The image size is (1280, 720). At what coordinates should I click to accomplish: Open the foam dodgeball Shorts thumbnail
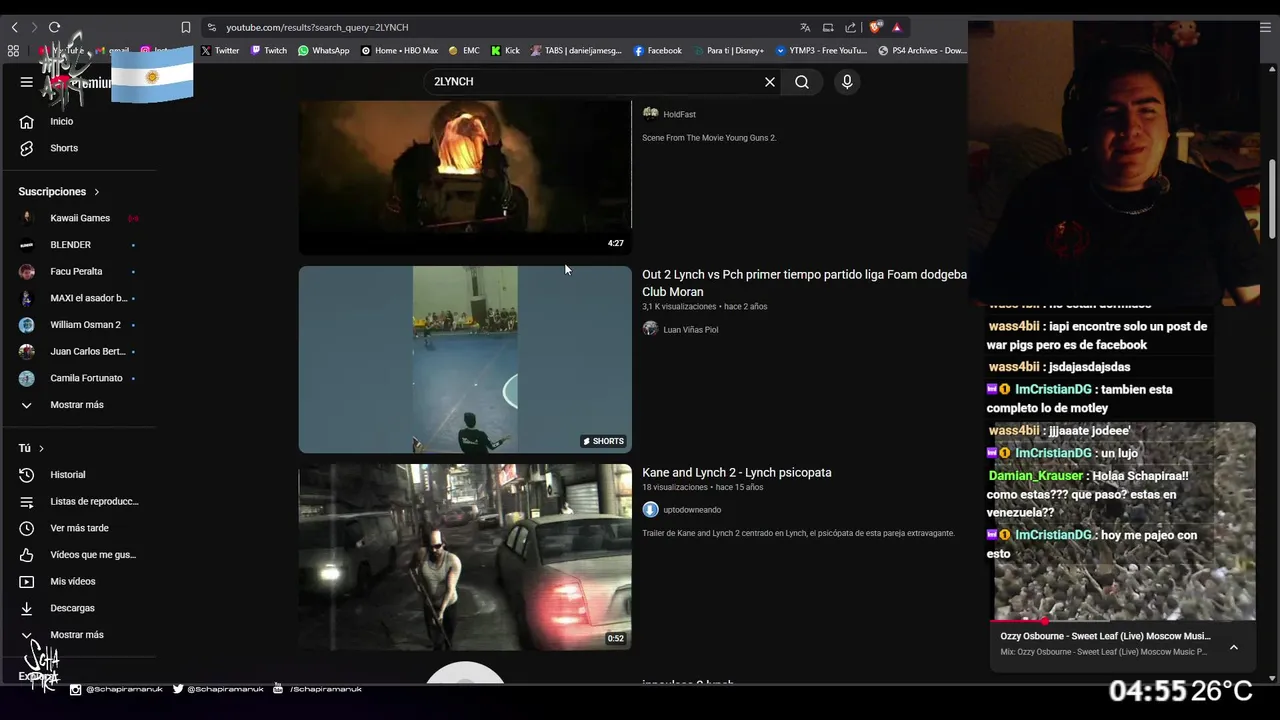click(465, 360)
